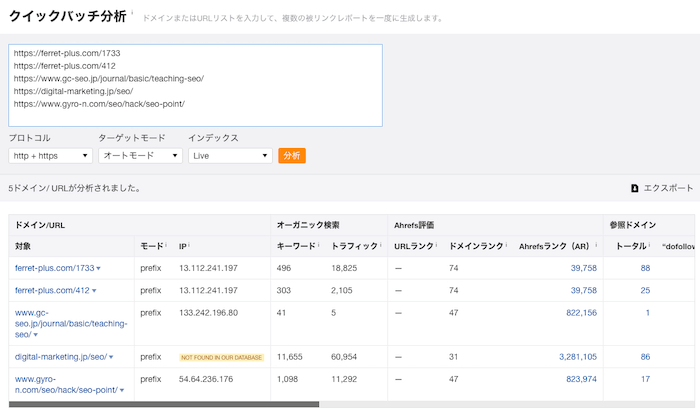Viewport: 700px width, 420px height.
Task: Click referring domains total 17
Action: pyautogui.click(x=645, y=379)
